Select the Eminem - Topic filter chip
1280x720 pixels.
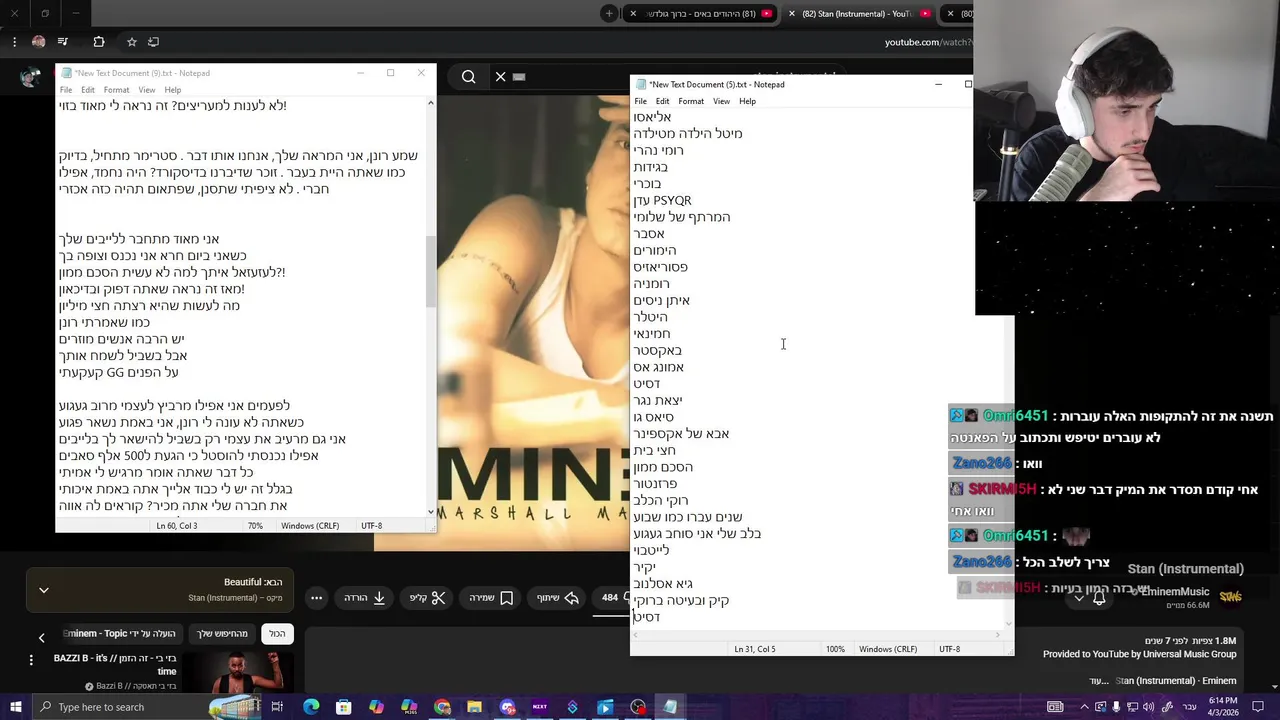tap(120, 634)
